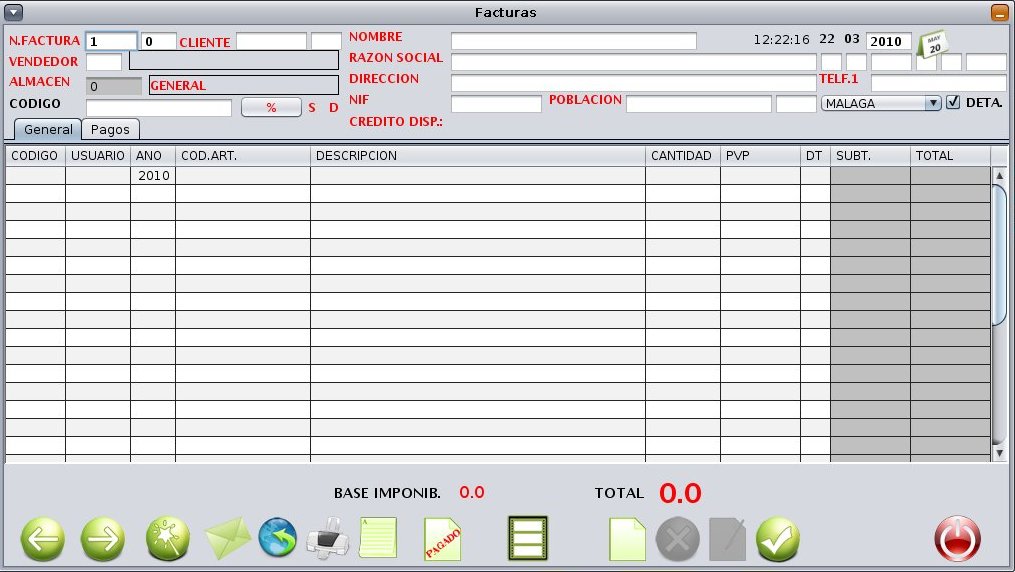Click the COD.ART. column header
This screenshot has width=1015, height=572.
tap(243, 156)
